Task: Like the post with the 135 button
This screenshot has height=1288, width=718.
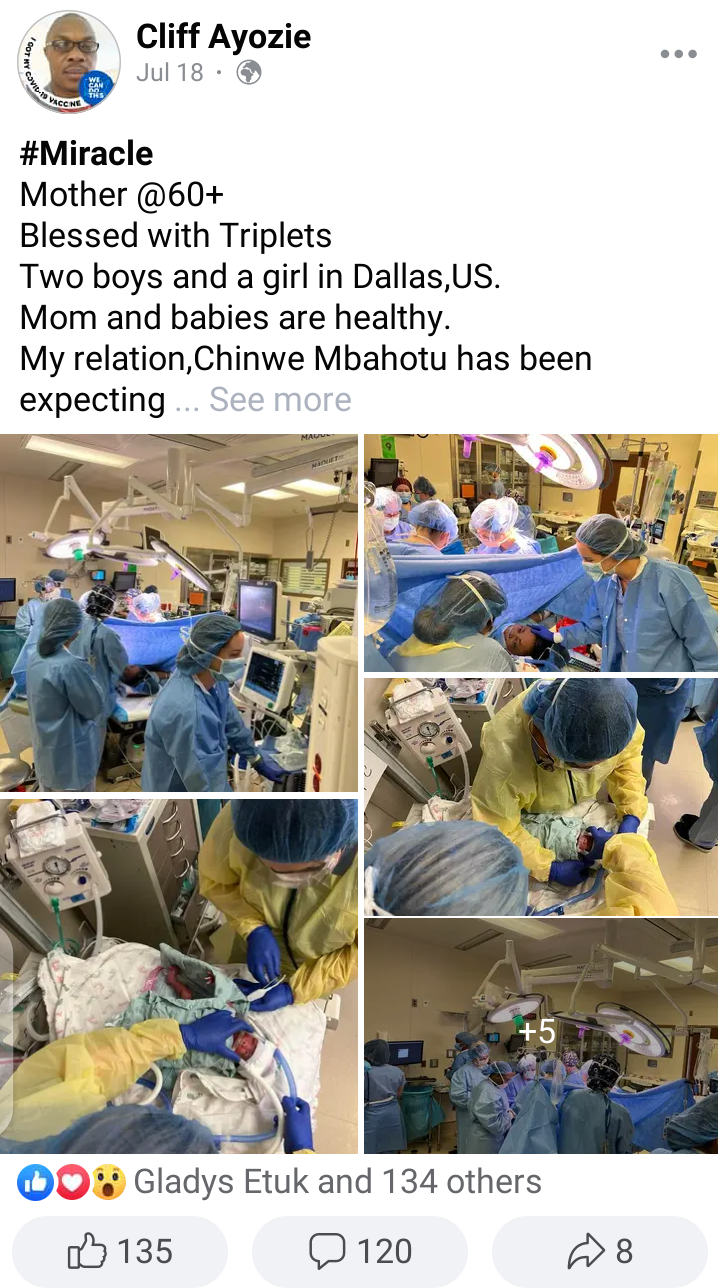Action: click(x=120, y=1251)
